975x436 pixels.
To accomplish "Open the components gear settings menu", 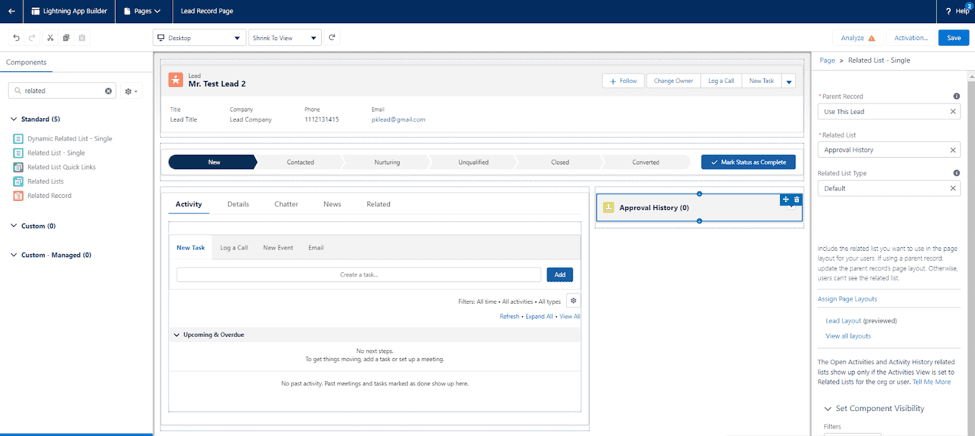I will click(131, 91).
